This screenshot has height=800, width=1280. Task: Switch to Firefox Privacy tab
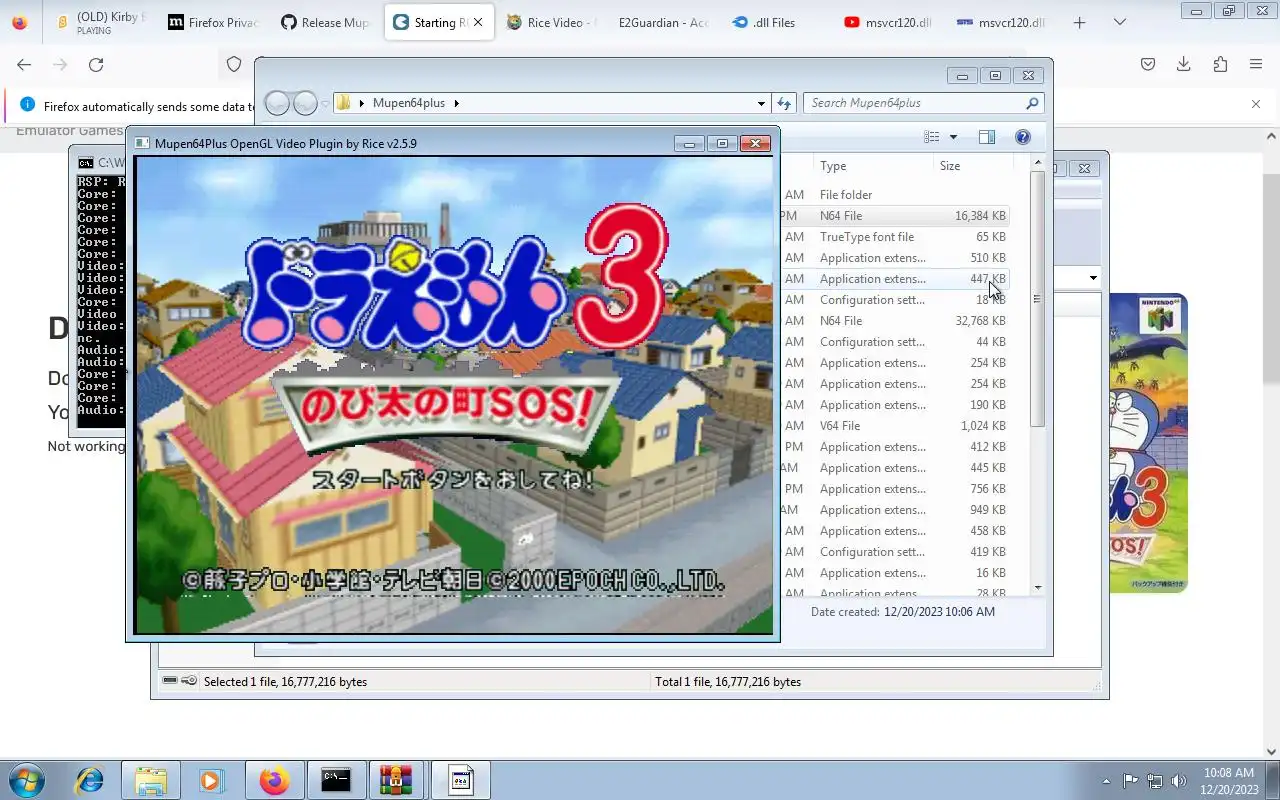pos(212,23)
